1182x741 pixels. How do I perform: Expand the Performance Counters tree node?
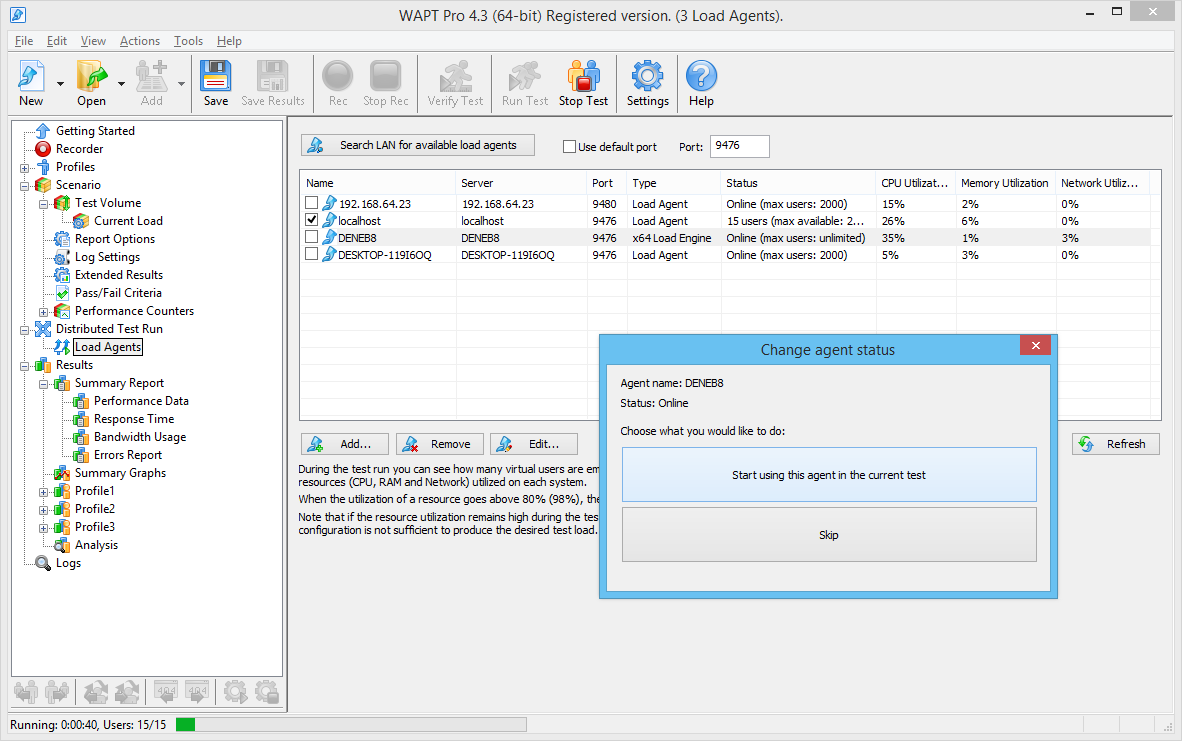(44, 311)
